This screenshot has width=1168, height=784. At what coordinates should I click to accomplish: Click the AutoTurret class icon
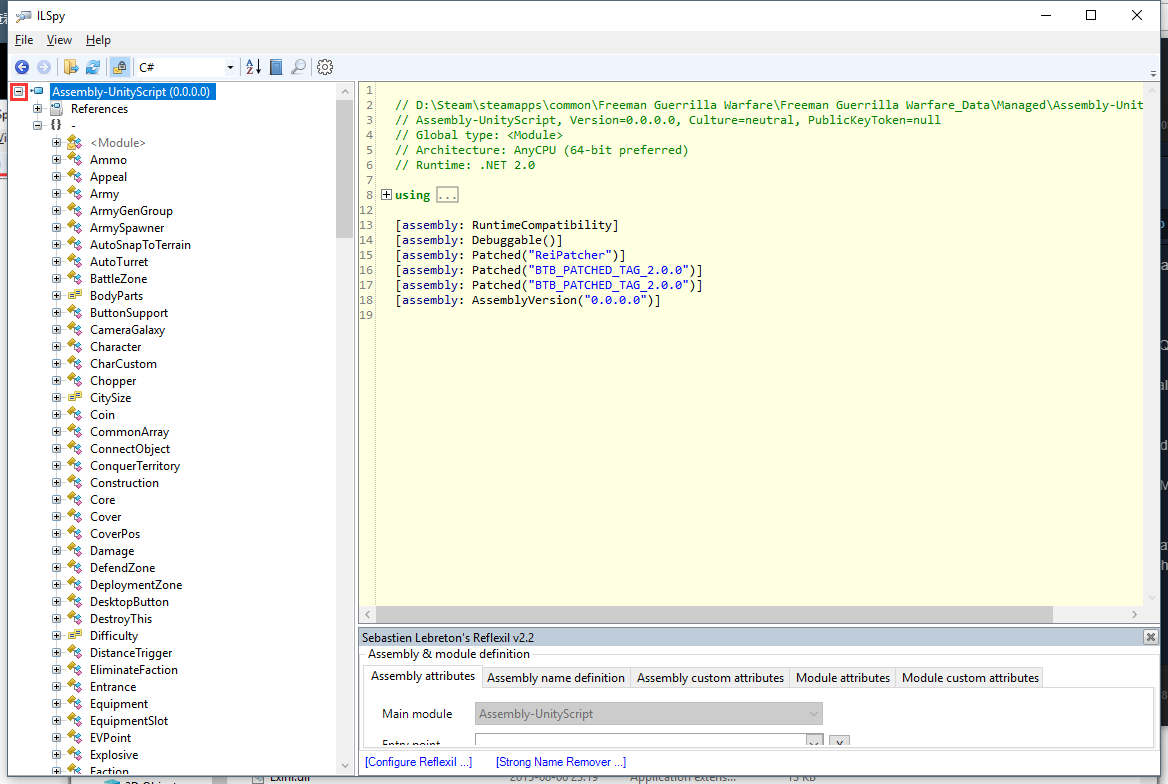tap(74, 262)
